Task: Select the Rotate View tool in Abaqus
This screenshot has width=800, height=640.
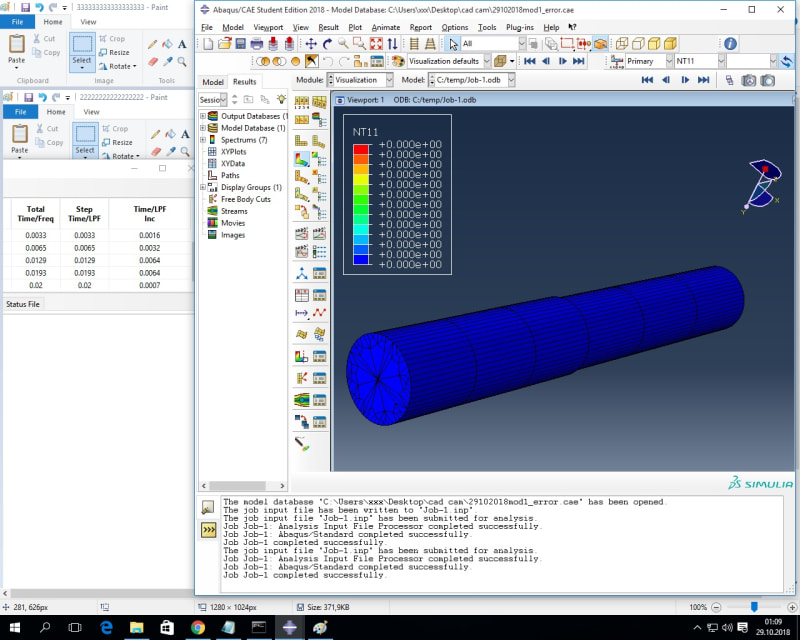Action: click(x=327, y=44)
